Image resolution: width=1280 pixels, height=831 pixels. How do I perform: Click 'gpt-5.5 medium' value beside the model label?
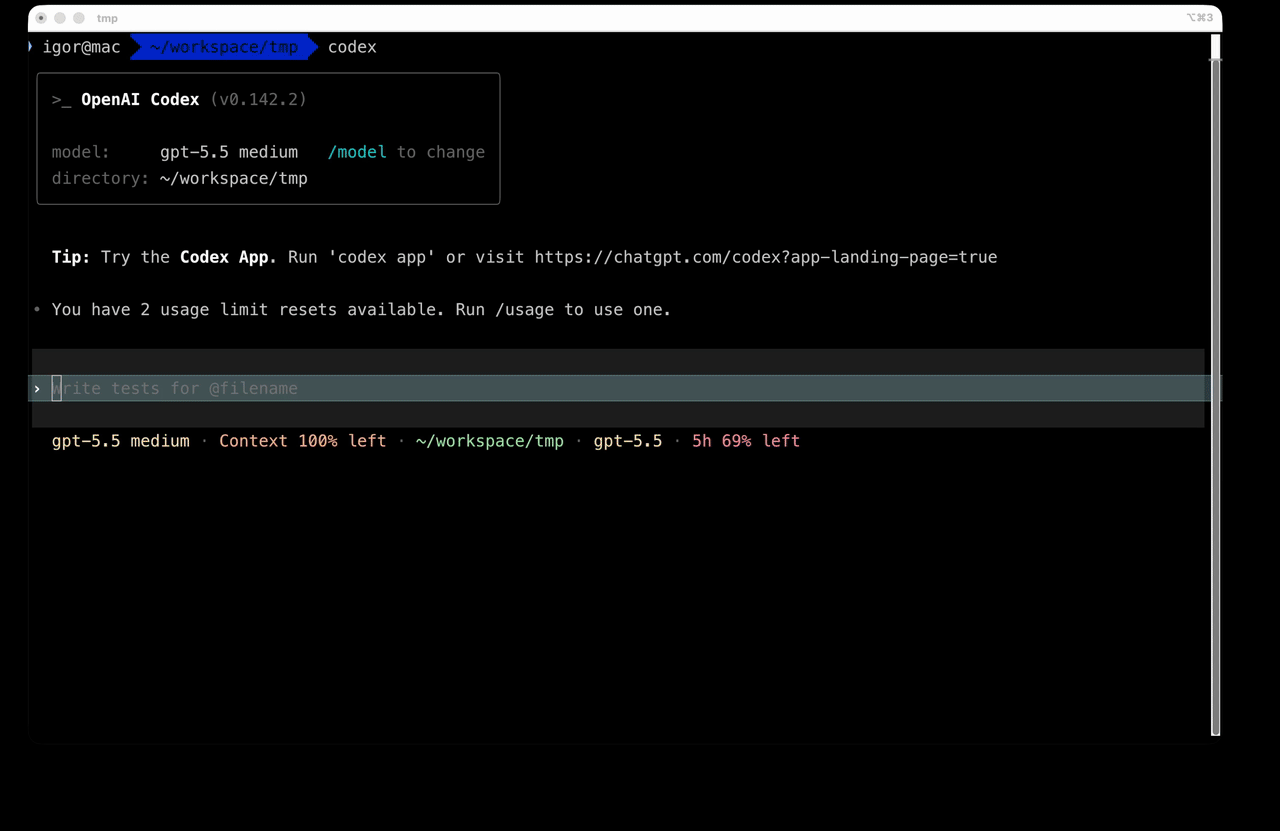(229, 152)
